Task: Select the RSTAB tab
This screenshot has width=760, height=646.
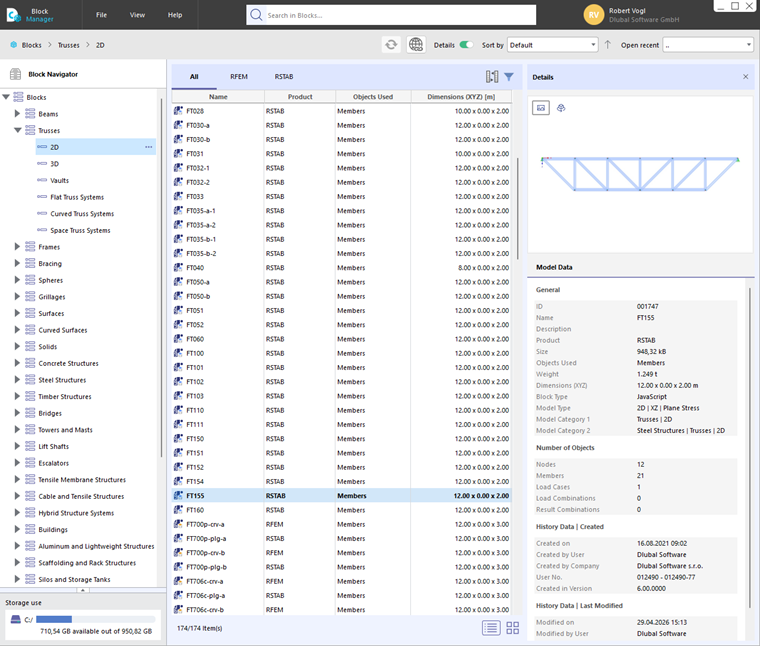Action: (284, 77)
